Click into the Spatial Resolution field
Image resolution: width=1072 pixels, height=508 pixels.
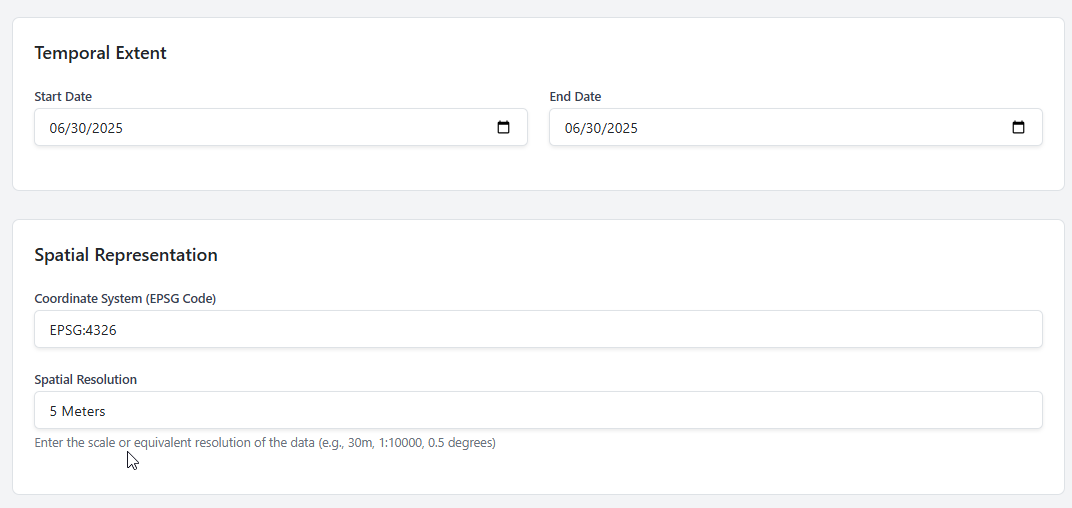point(538,410)
